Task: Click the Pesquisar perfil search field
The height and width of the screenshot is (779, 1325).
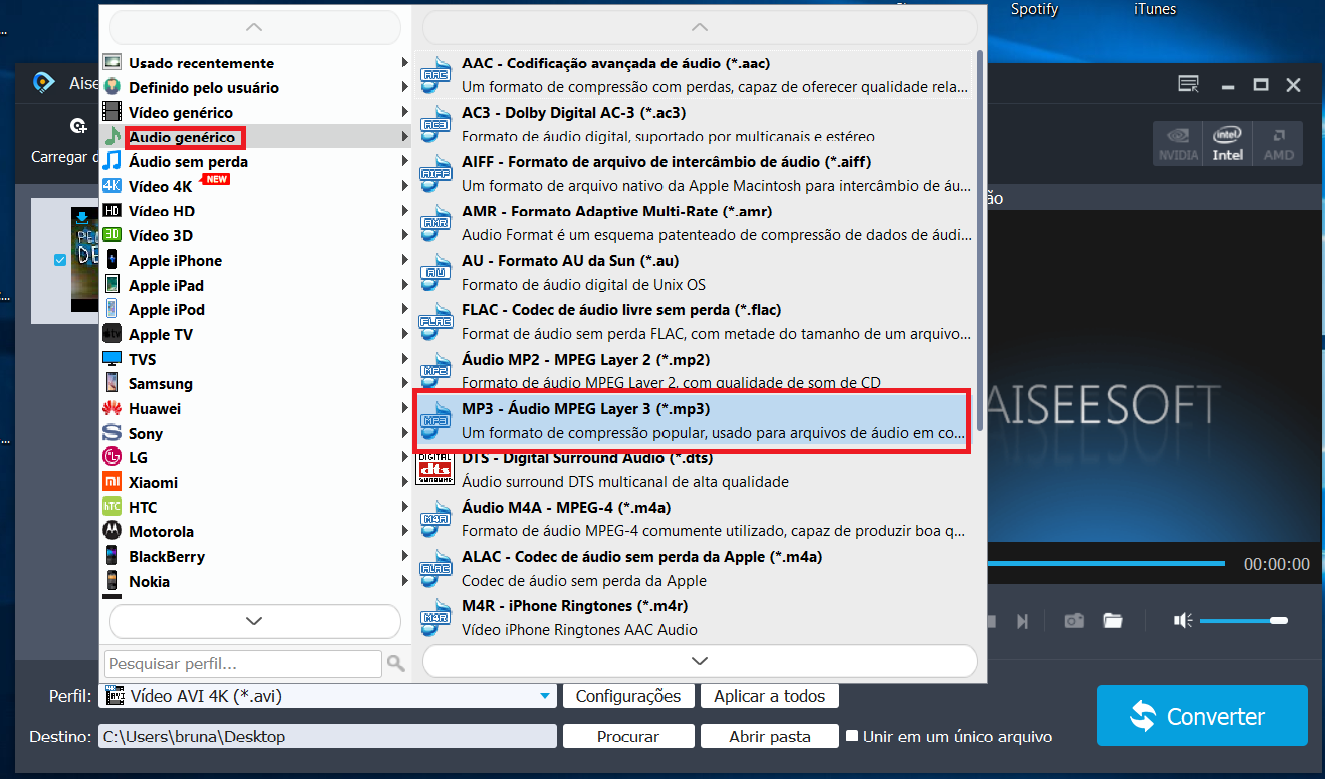Action: (x=242, y=663)
